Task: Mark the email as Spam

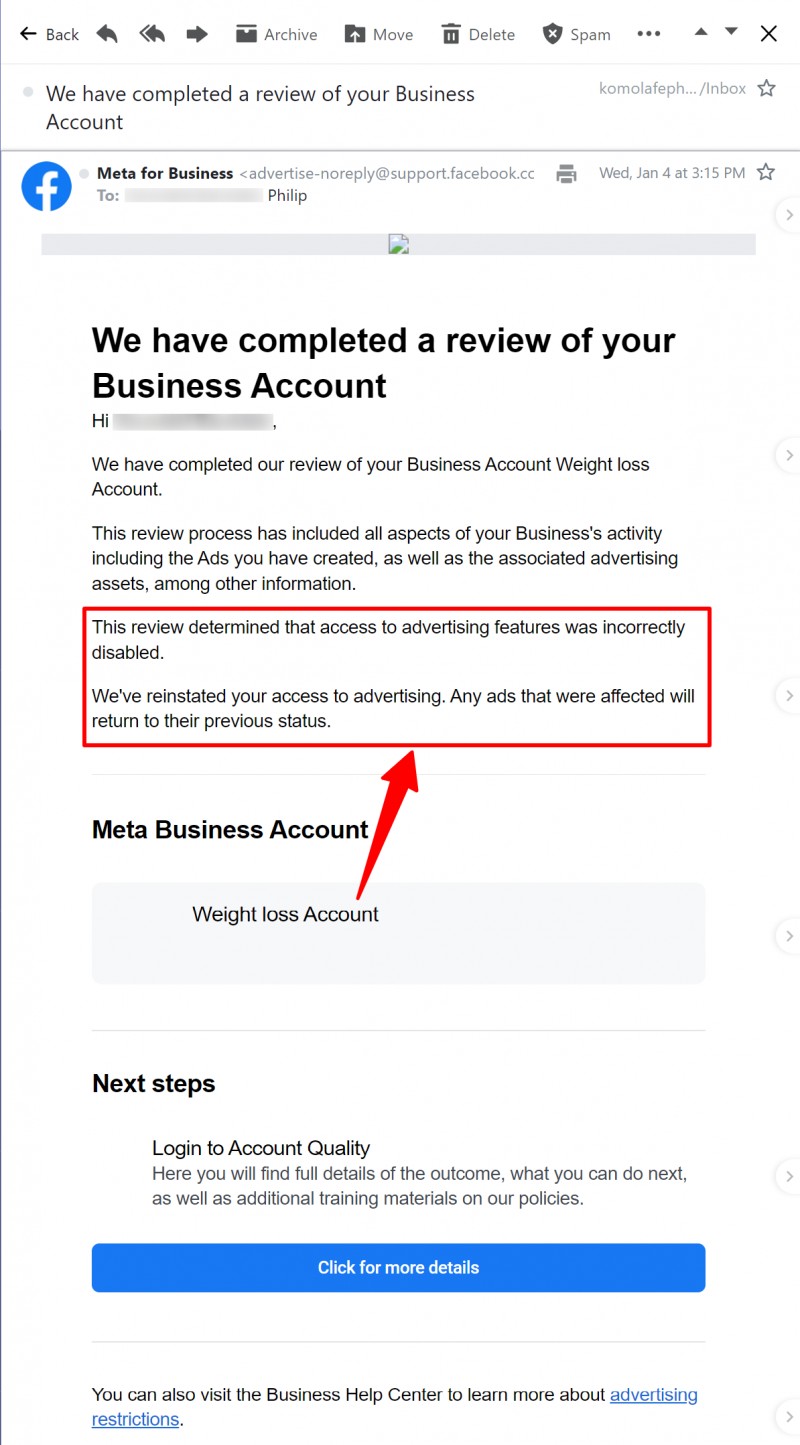Action: pos(576,34)
